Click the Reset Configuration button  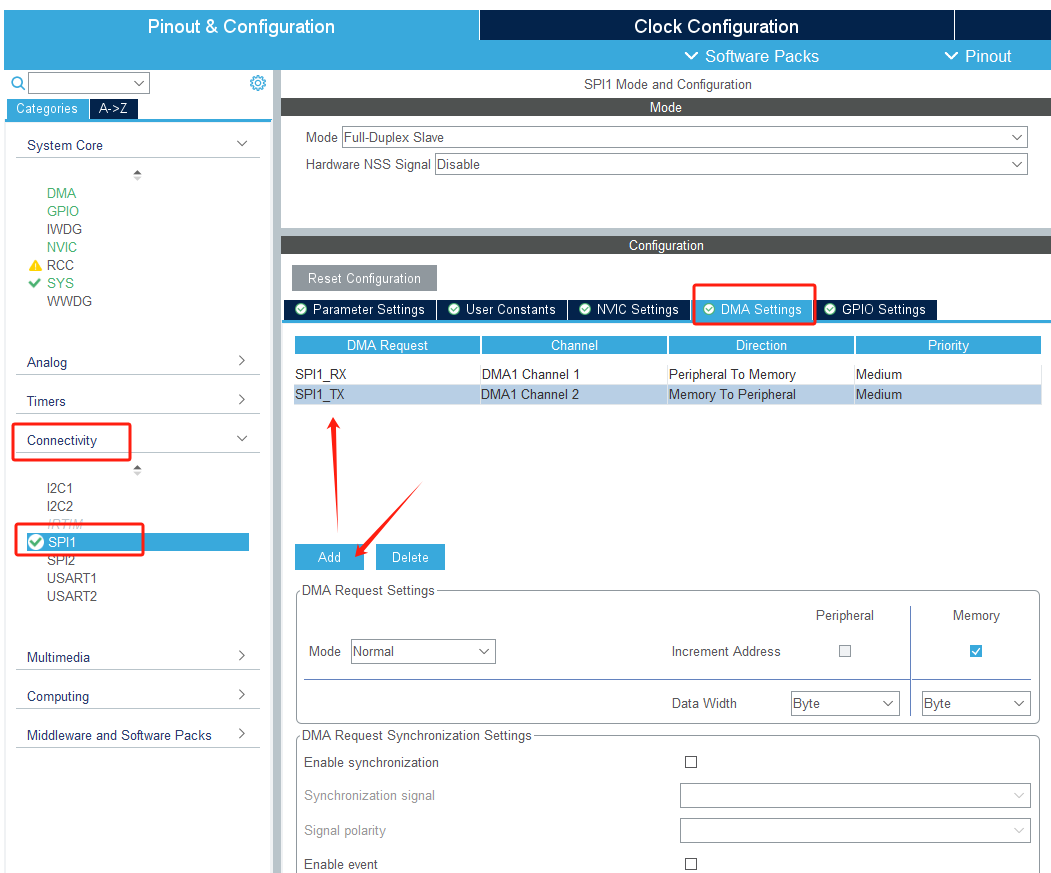coord(365,278)
